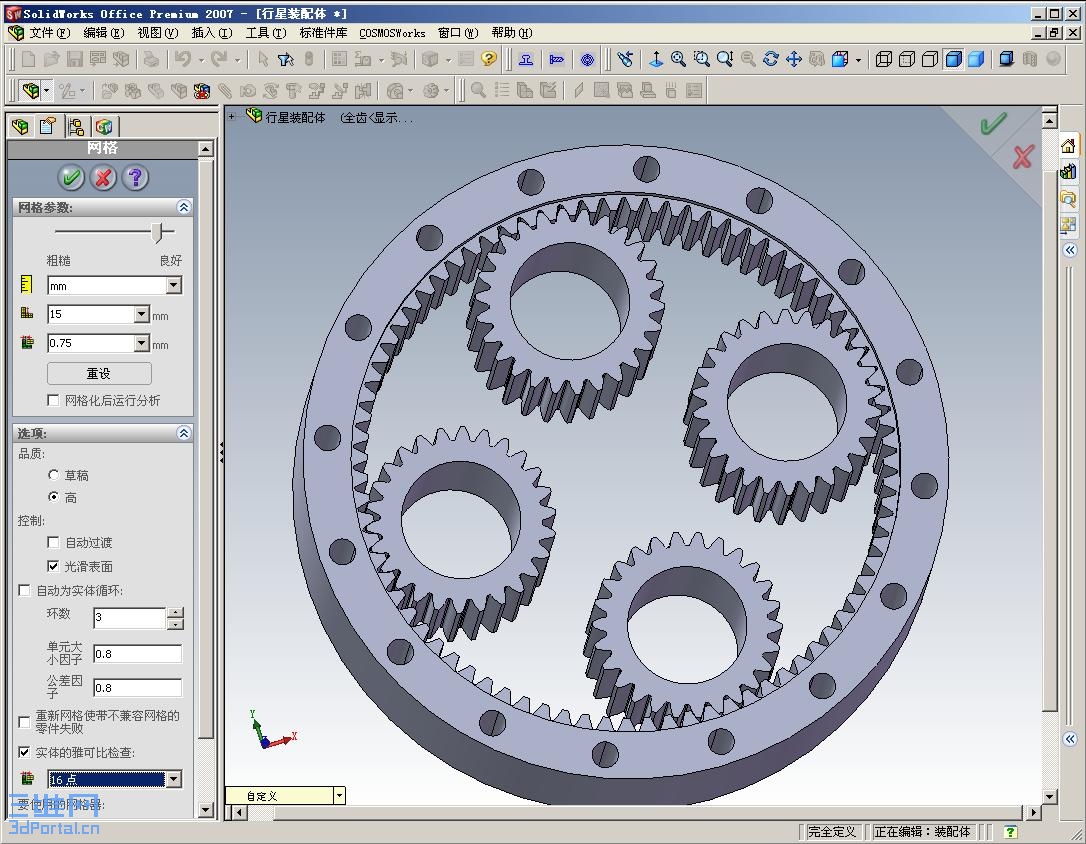1086x844 pixels.
Task: Click the Toolbox beam calculator icon
Action: tap(526, 60)
